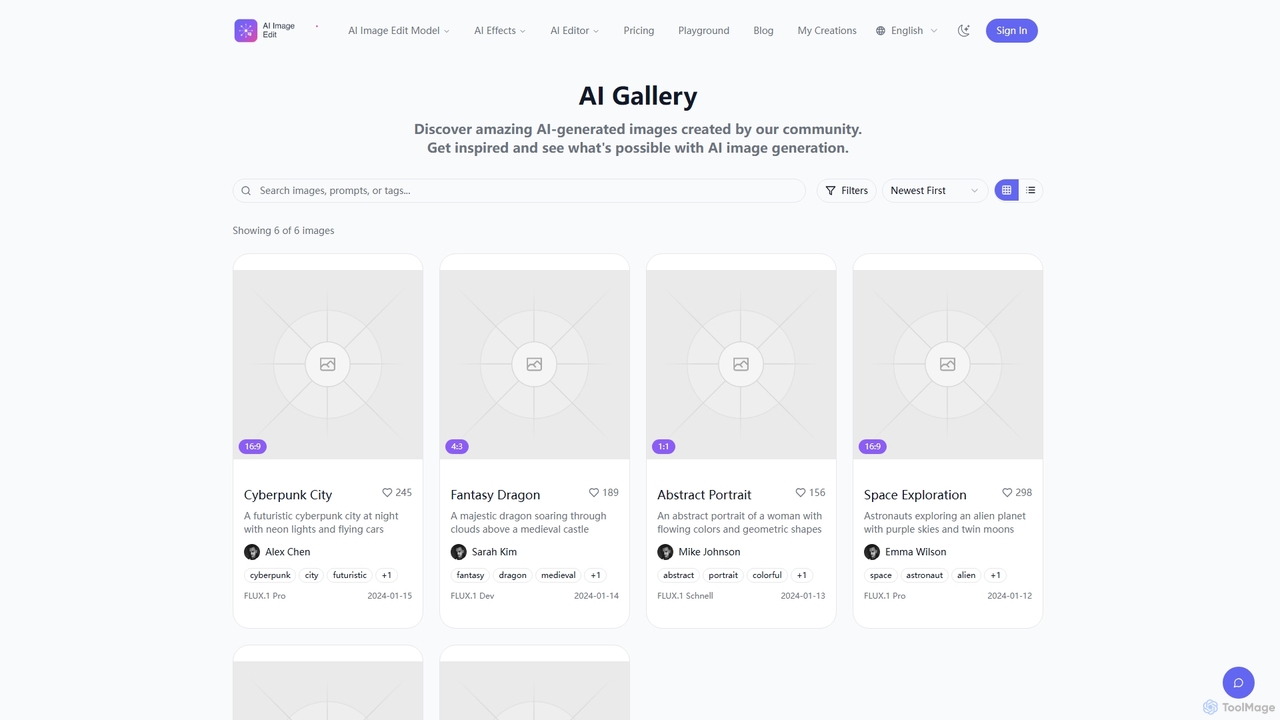Viewport: 1280px width, 720px height.
Task: Click the Abstract Portrait title
Action: tap(704, 495)
